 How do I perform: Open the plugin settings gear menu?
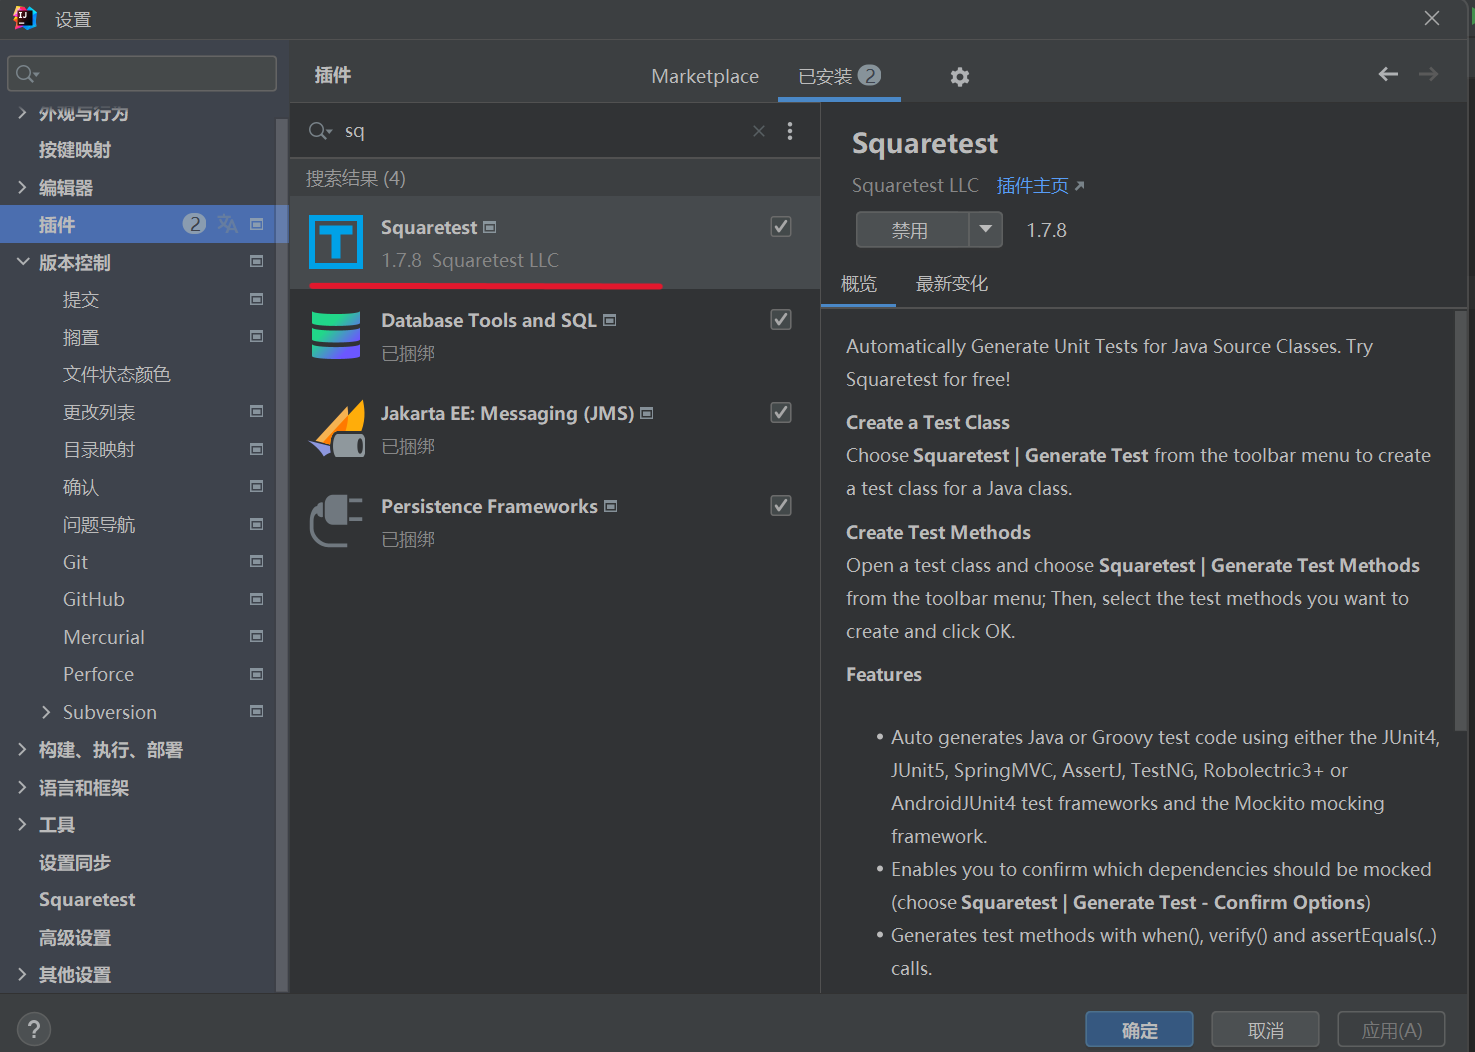pyautogui.click(x=960, y=77)
